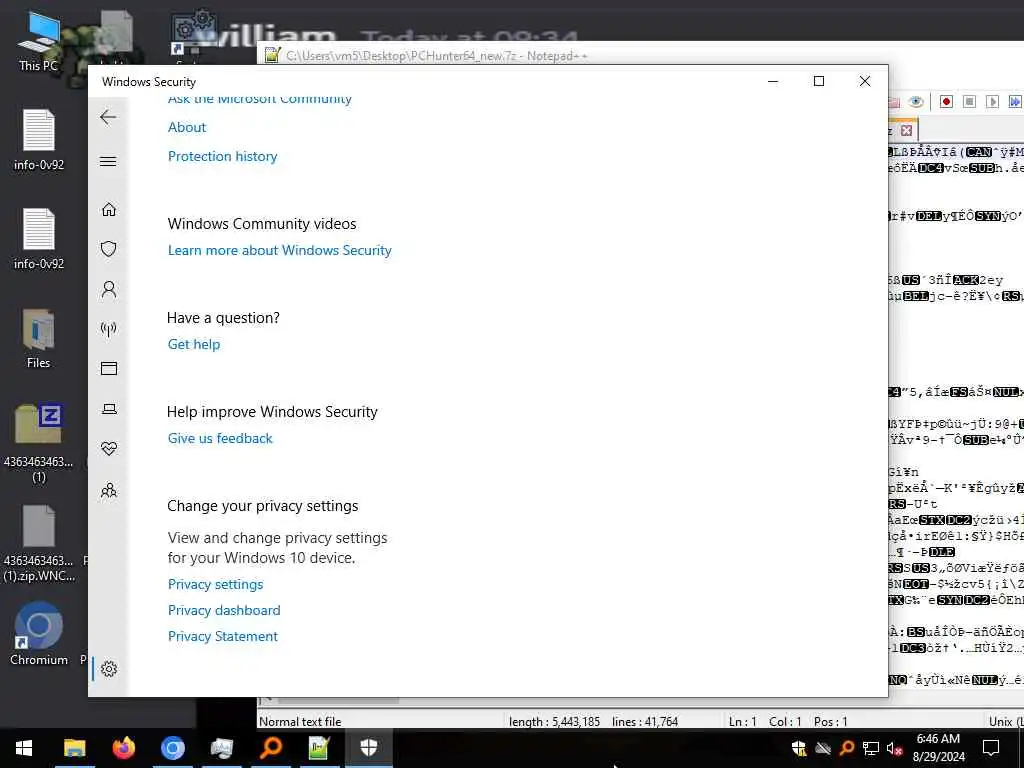Launch Firefox from taskbar
This screenshot has width=1024, height=768.
point(123,748)
